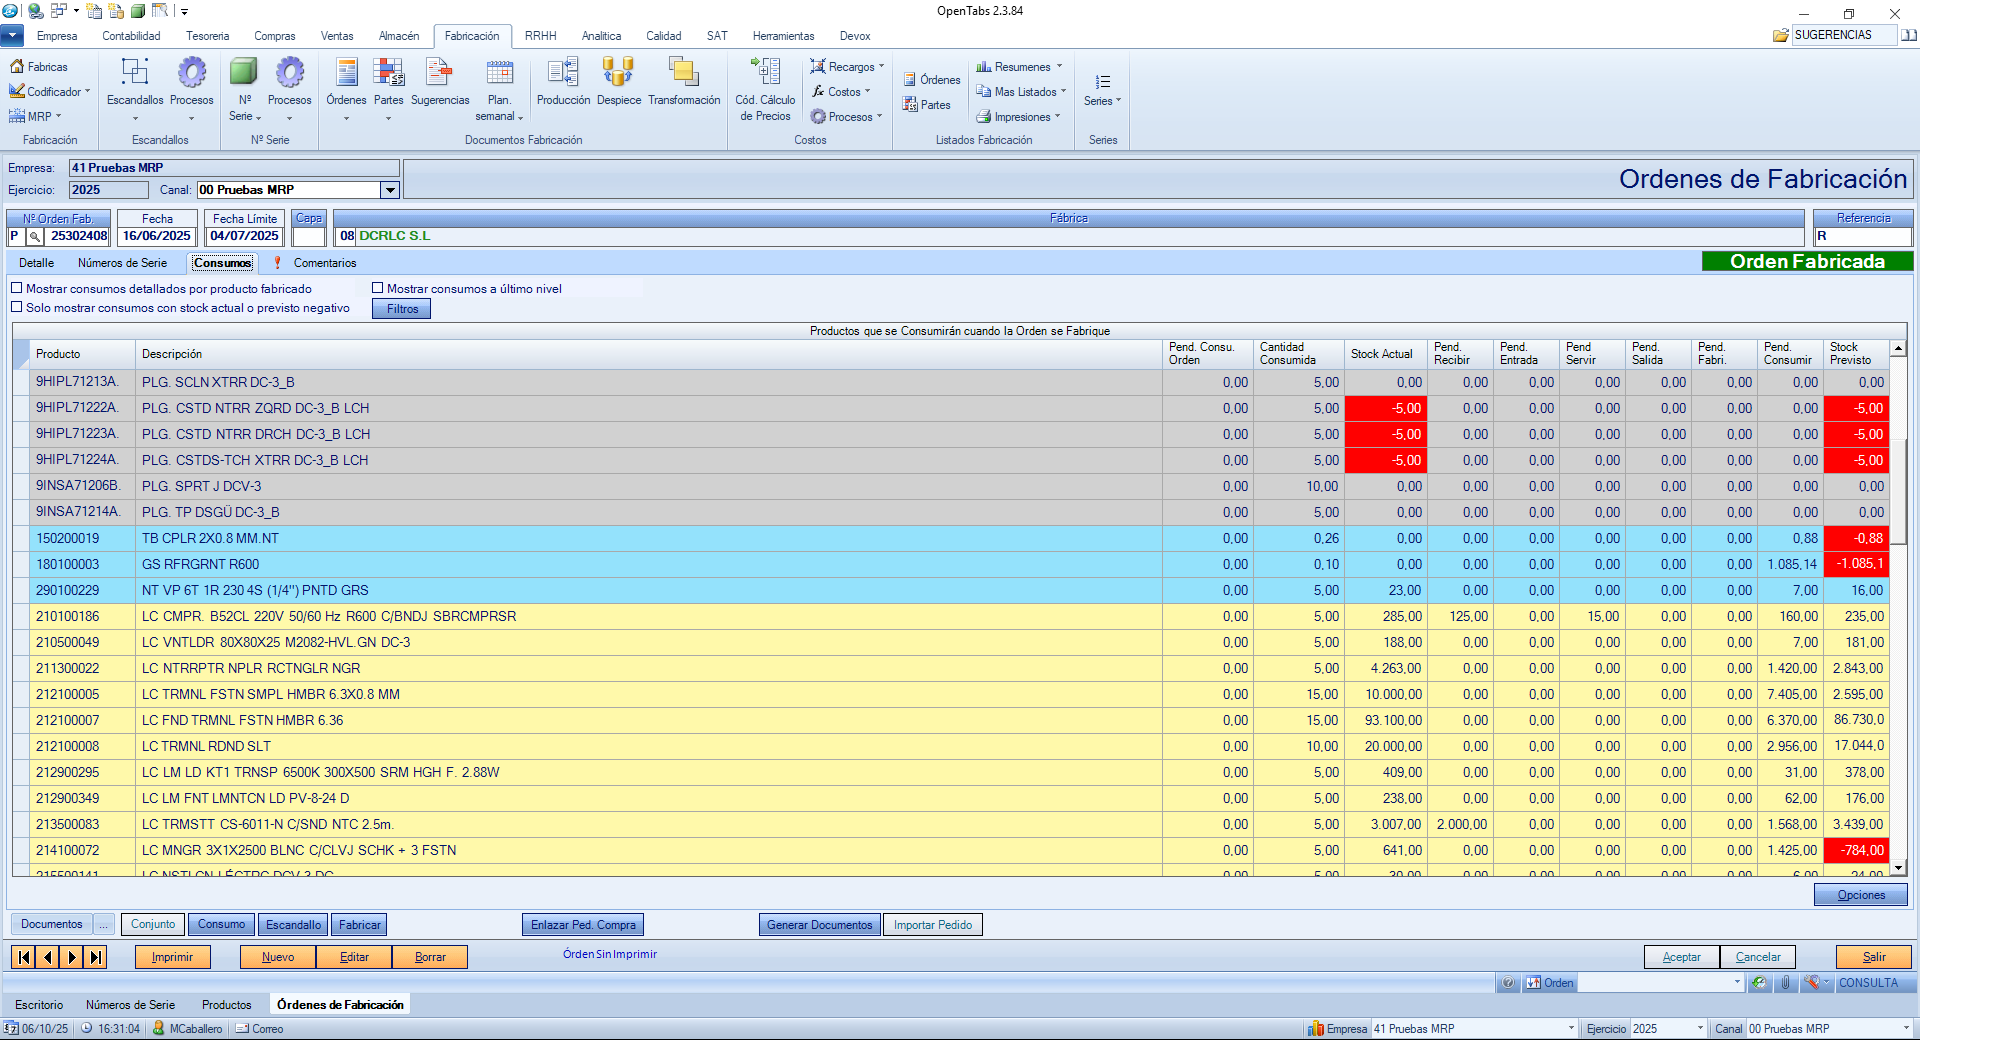Click the Producción document icon
1992x1040 pixels.
(x=563, y=74)
